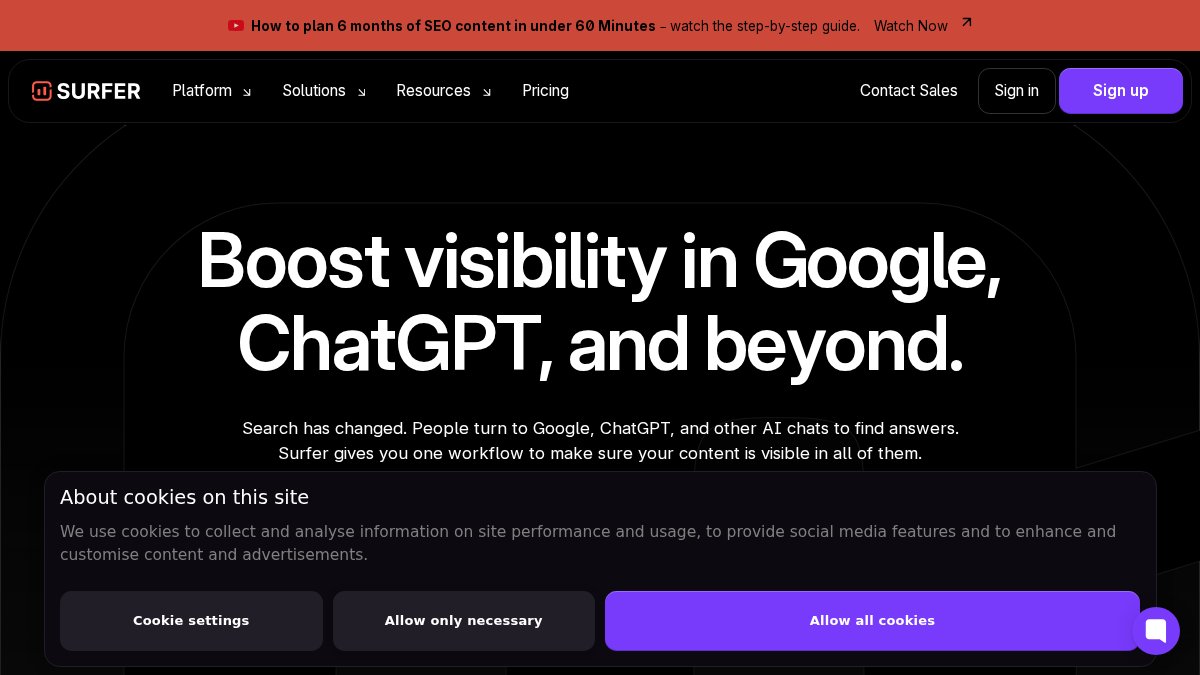This screenshot has width=1200, height=675.
Task: Expand the Platform dropdown menu
Action: 202,91
